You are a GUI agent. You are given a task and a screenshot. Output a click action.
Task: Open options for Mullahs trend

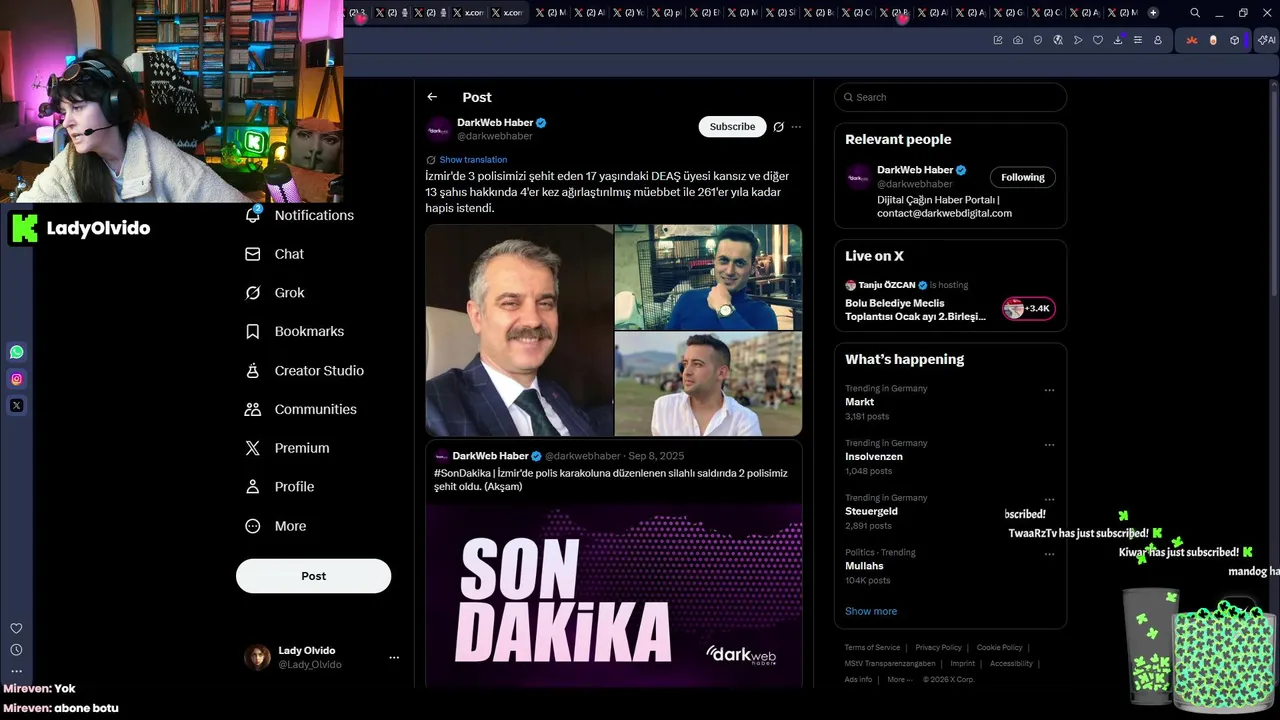[x=1049, y=554]
